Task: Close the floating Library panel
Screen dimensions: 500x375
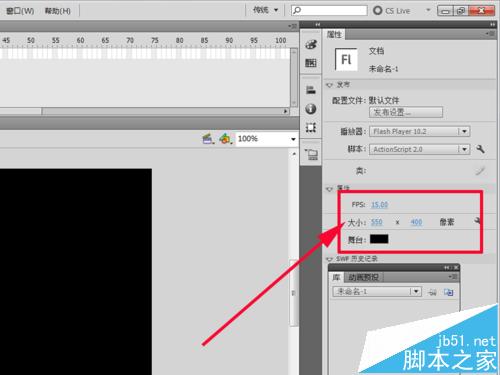Action: click(456, 267)
